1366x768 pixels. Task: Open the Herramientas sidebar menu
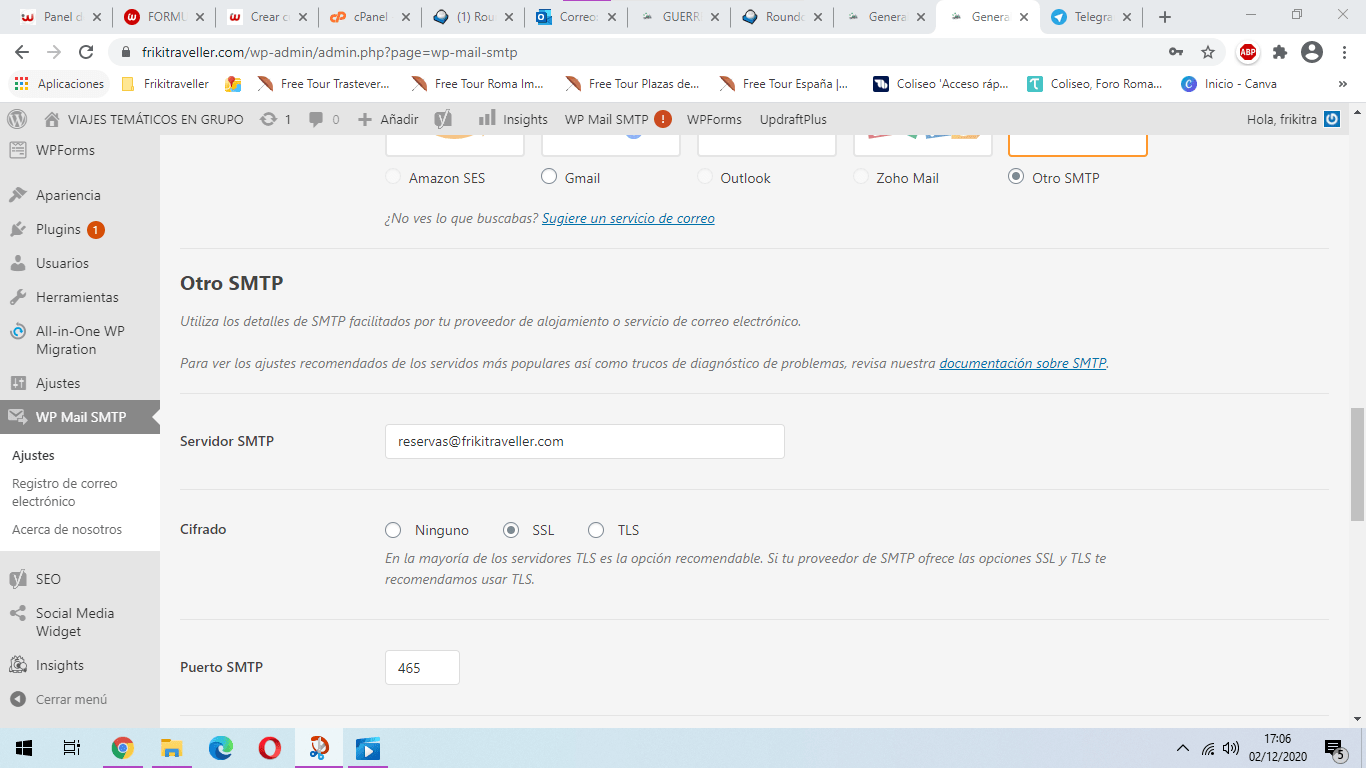click(x=80, y=297)
